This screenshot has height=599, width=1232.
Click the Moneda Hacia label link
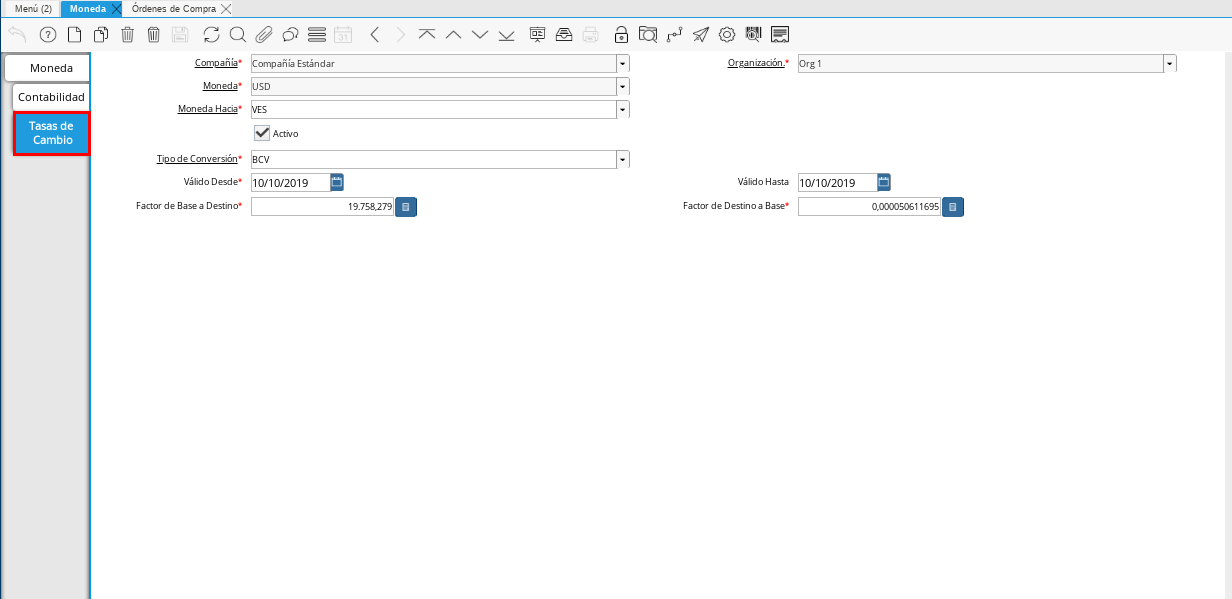[x=207, y=108]
